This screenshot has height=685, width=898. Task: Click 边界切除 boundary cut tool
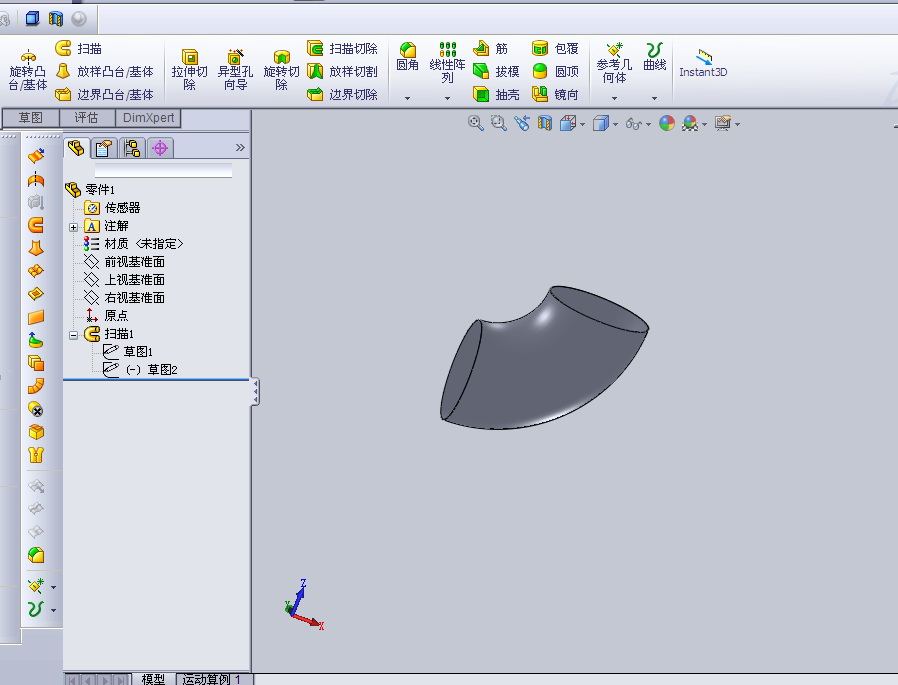click(x=342, y=95)
